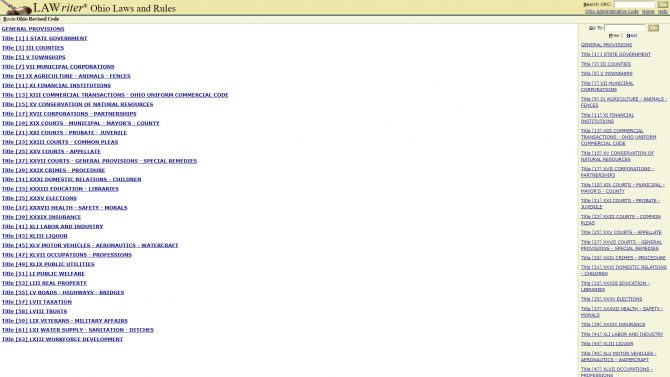Focus the Go To input field
Viewport: 670px width, 377px height.
(625, 28)
